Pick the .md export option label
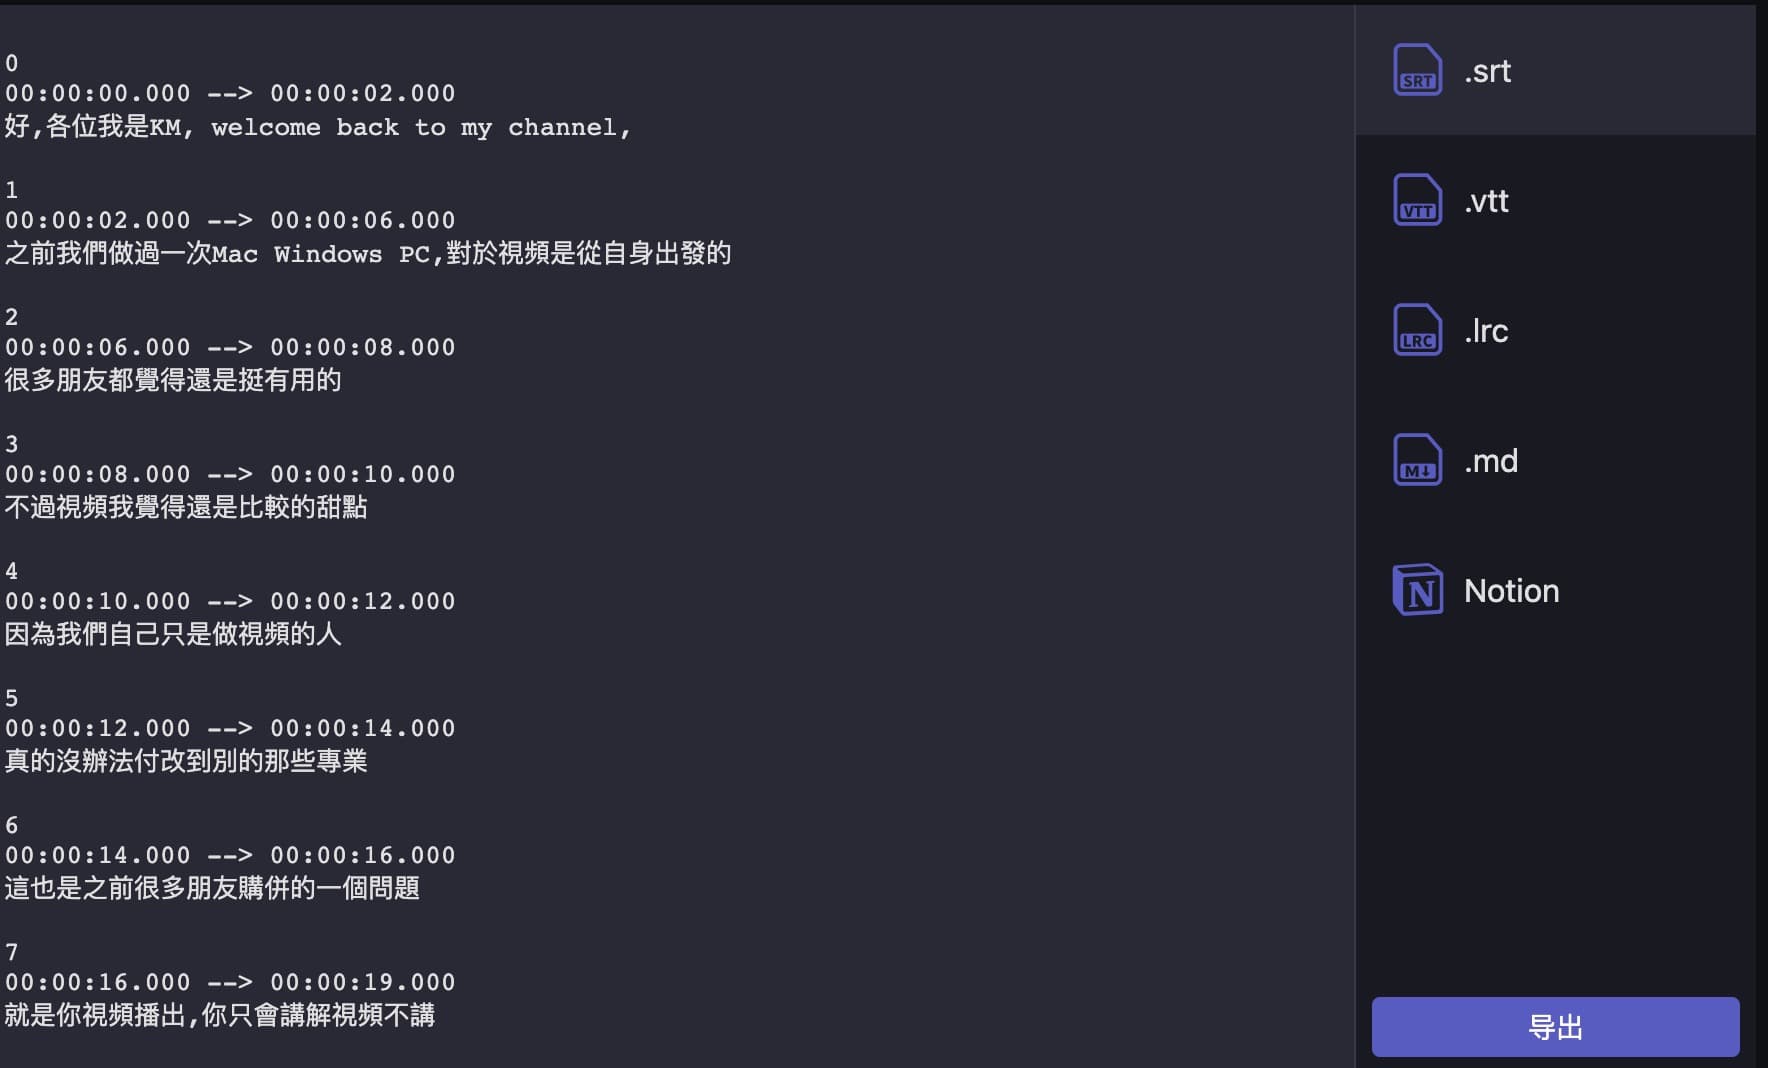Screen dimensions: 1768x1068 1491,461
